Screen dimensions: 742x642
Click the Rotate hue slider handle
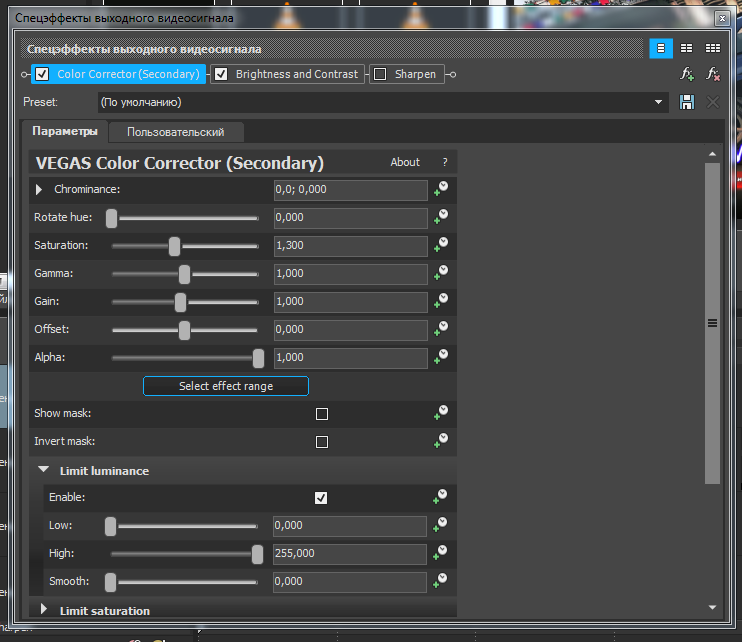click(112, 218)
